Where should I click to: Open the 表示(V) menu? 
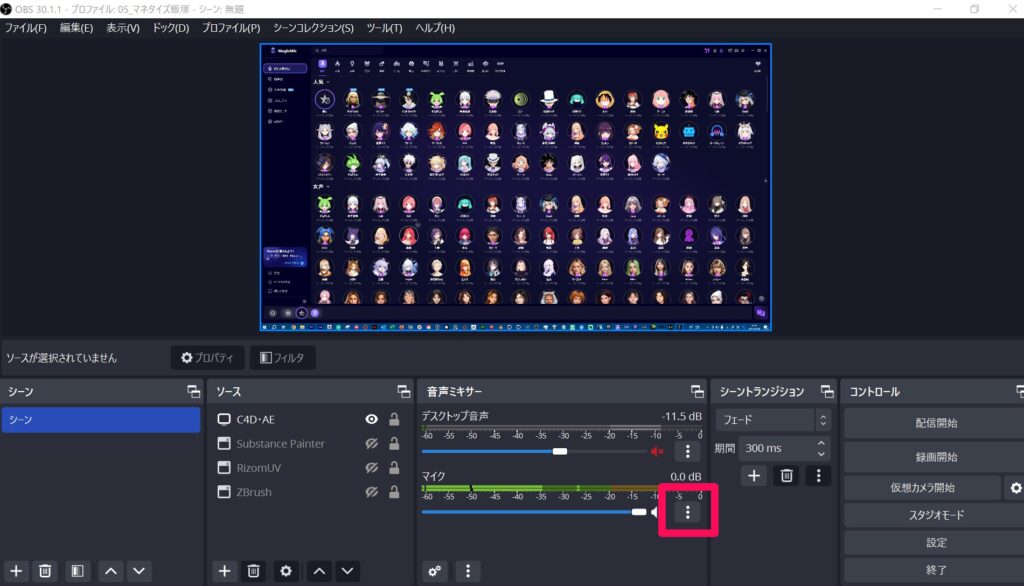123,28
